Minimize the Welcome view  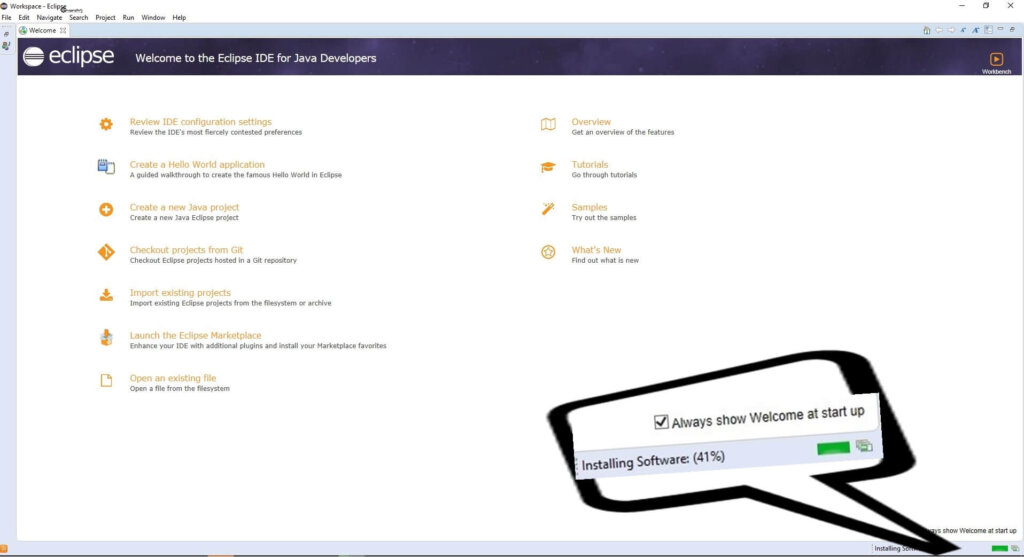pyautogui.click(x=1000, y=29)
